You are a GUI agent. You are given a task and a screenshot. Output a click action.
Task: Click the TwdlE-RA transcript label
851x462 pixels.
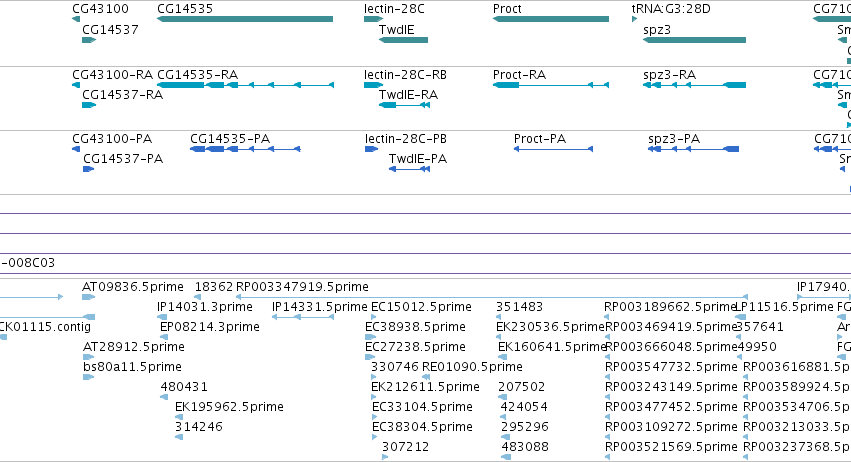coord(408,94)
